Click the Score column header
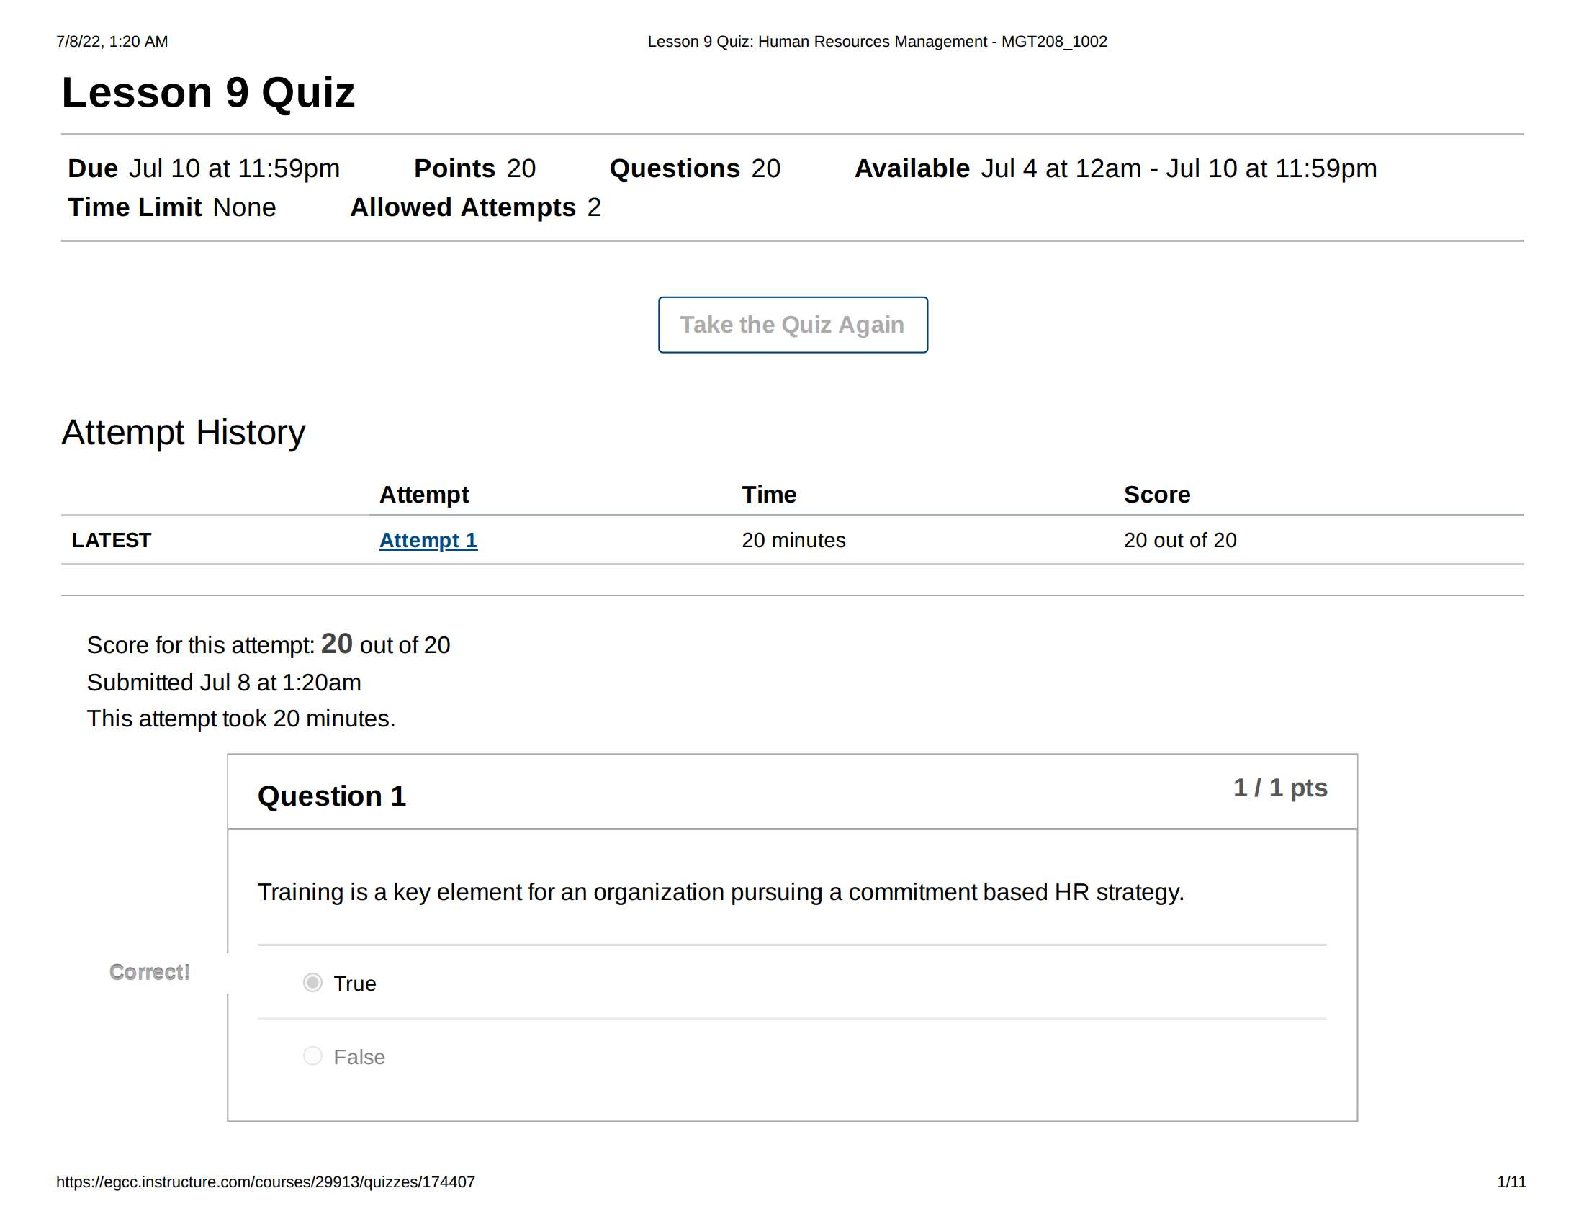This screenshot has width=1584, height=1224. (x=1157, y=495)
